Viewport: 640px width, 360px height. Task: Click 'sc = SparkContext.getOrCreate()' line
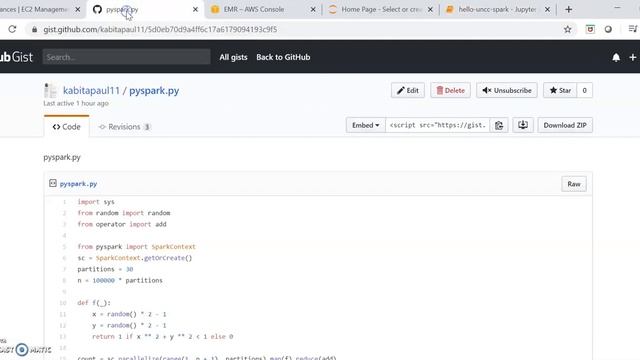click(135, 258)
